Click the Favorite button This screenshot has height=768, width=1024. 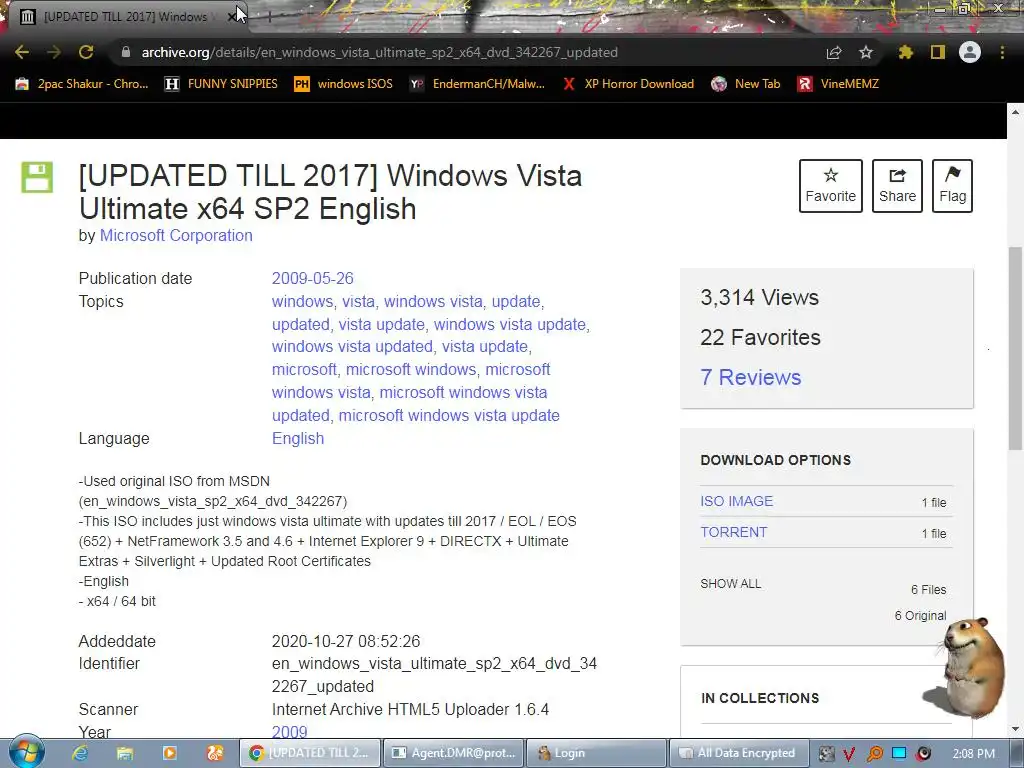830,186
